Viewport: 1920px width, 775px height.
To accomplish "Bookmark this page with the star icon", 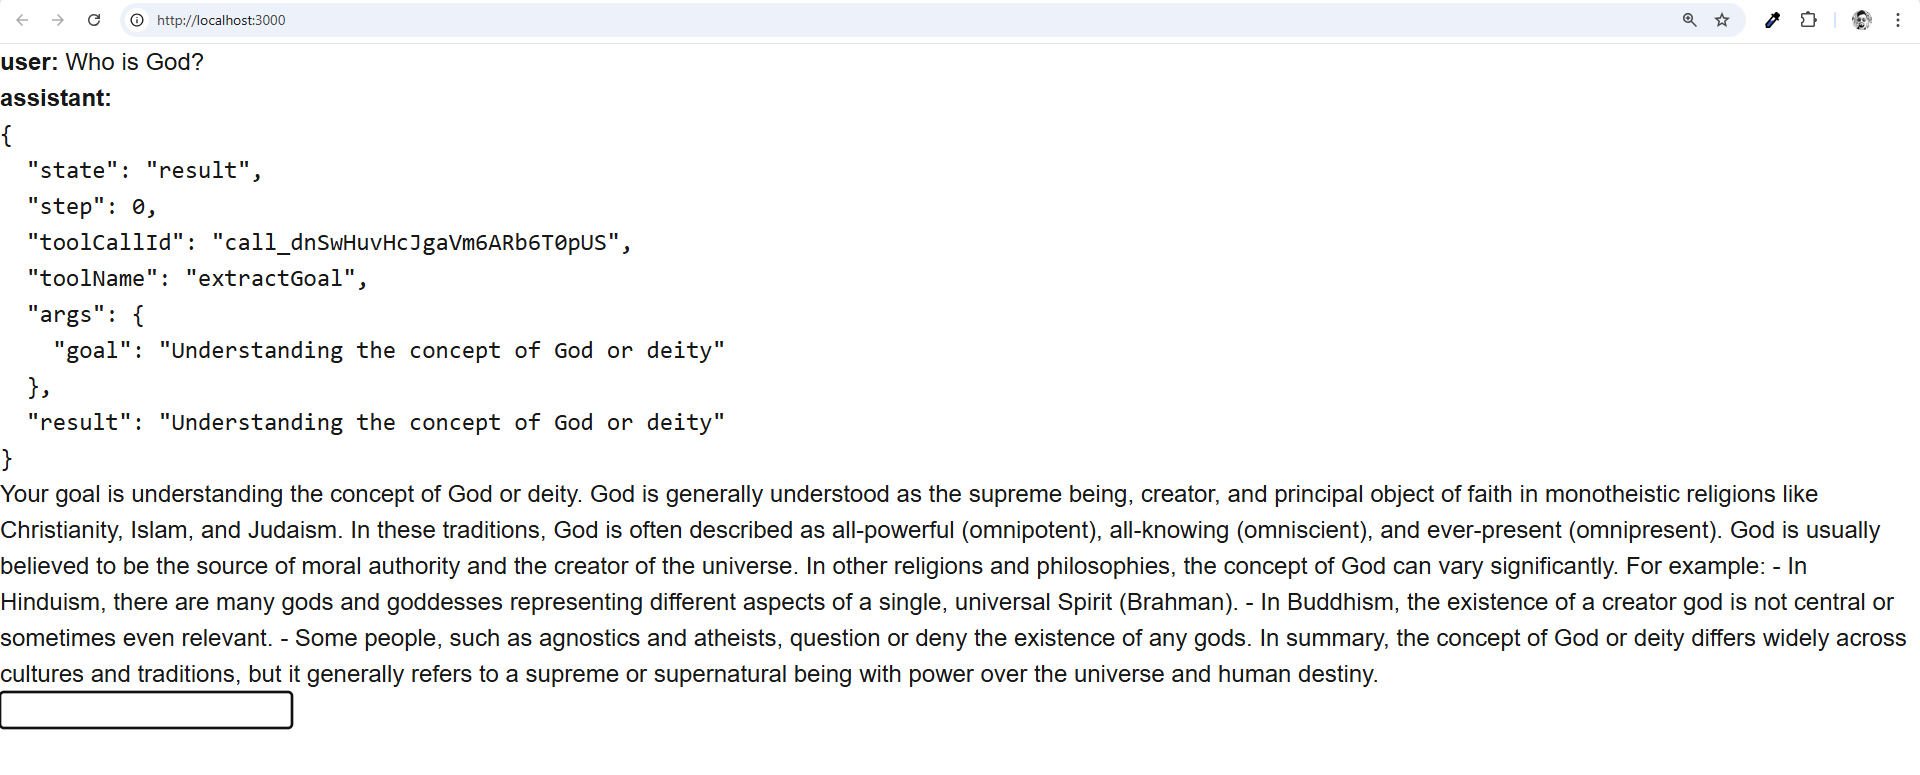I will (x=1722, y=20).
